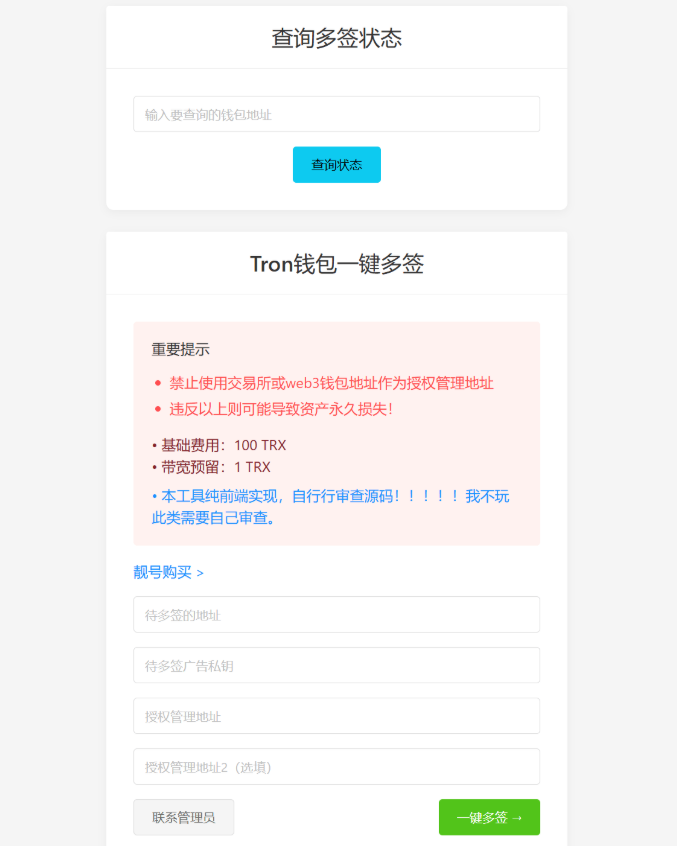The image size is (677, 846).
Task: Click the wallet address query input field
Action: point(337,114)
